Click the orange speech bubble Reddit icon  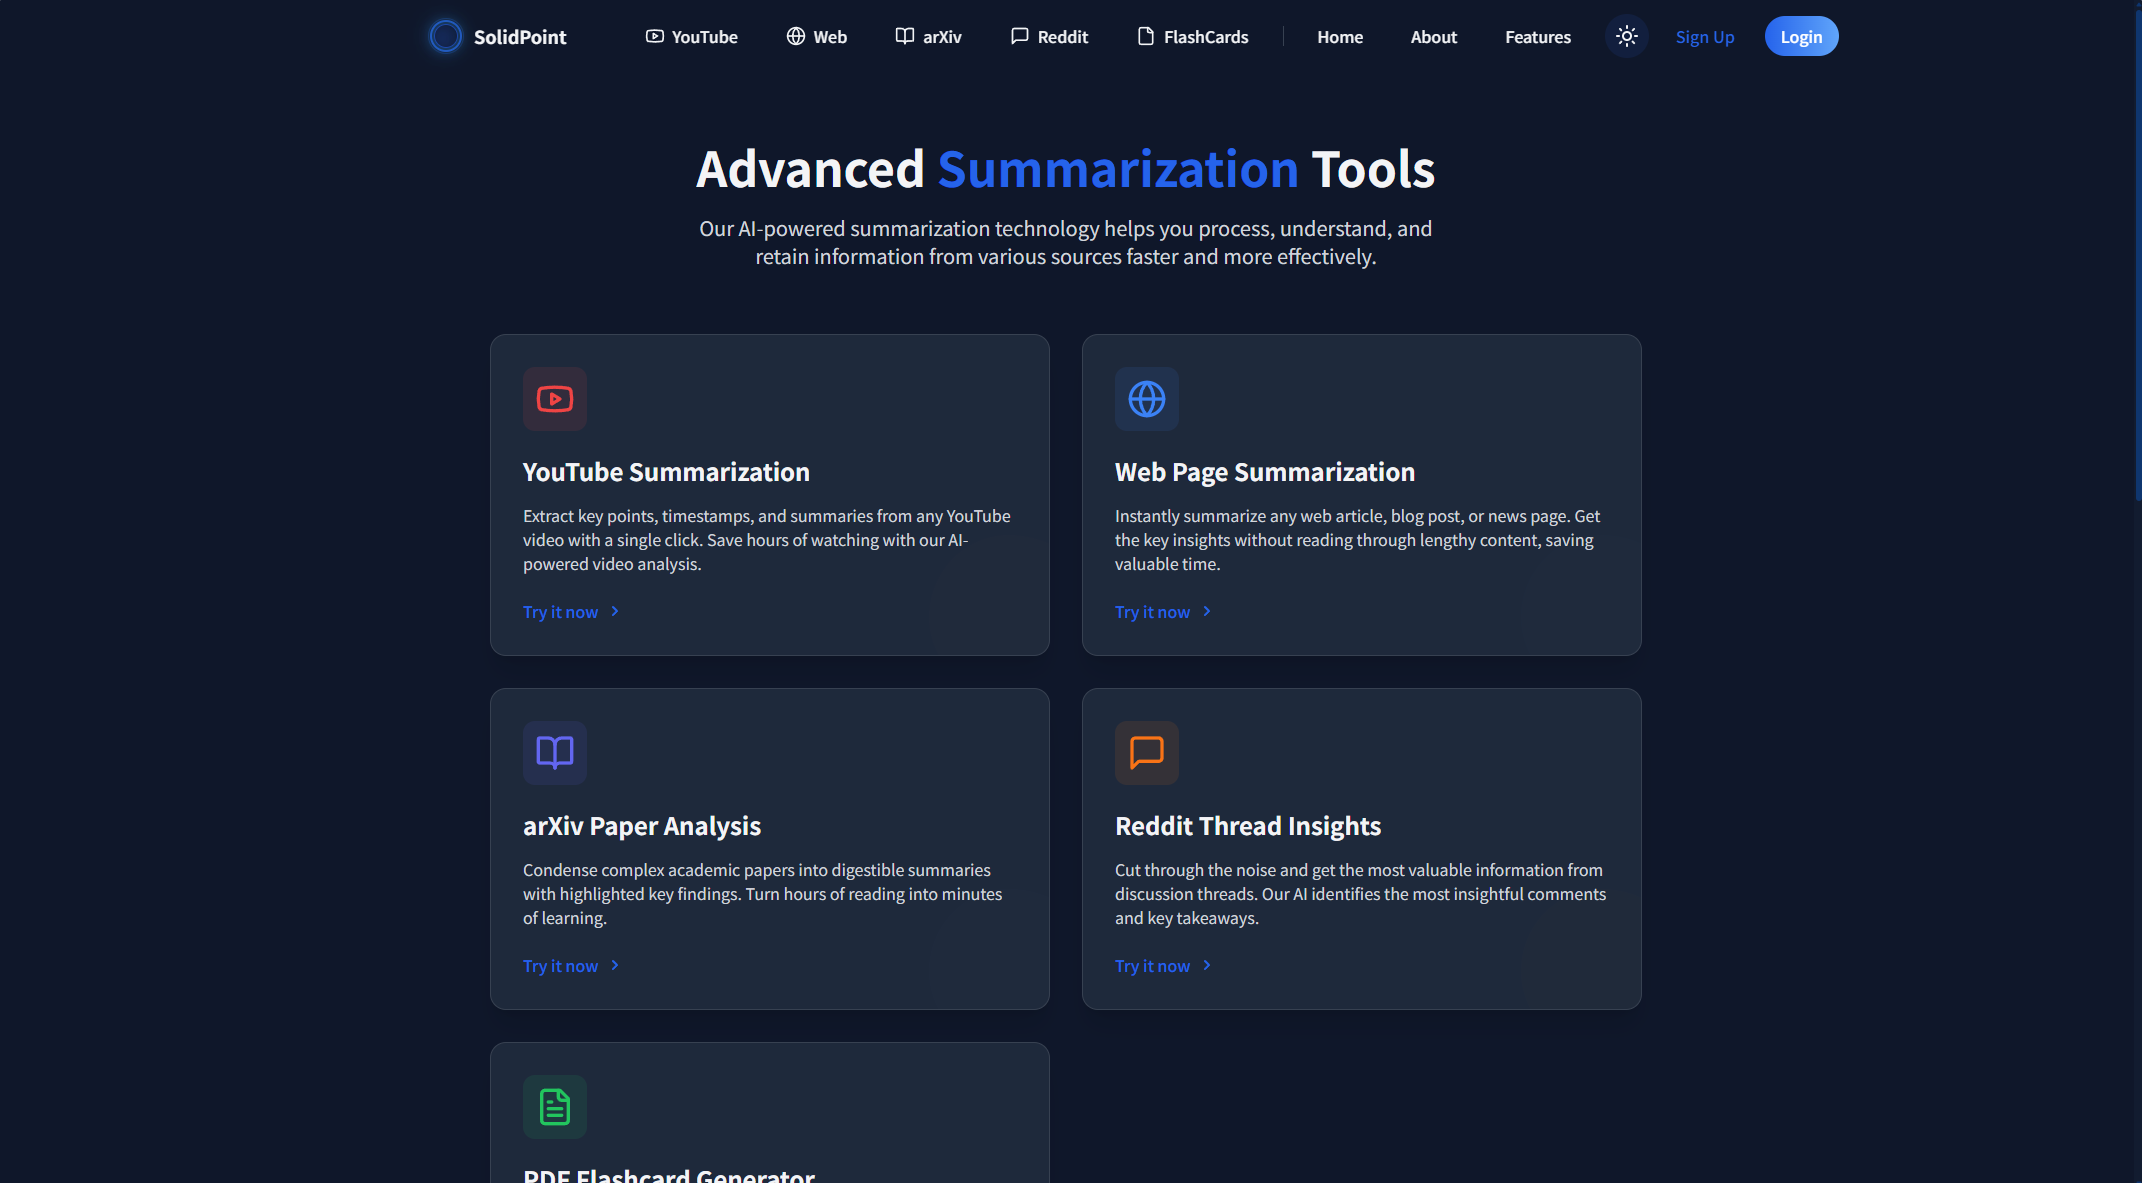point(1146,753)
